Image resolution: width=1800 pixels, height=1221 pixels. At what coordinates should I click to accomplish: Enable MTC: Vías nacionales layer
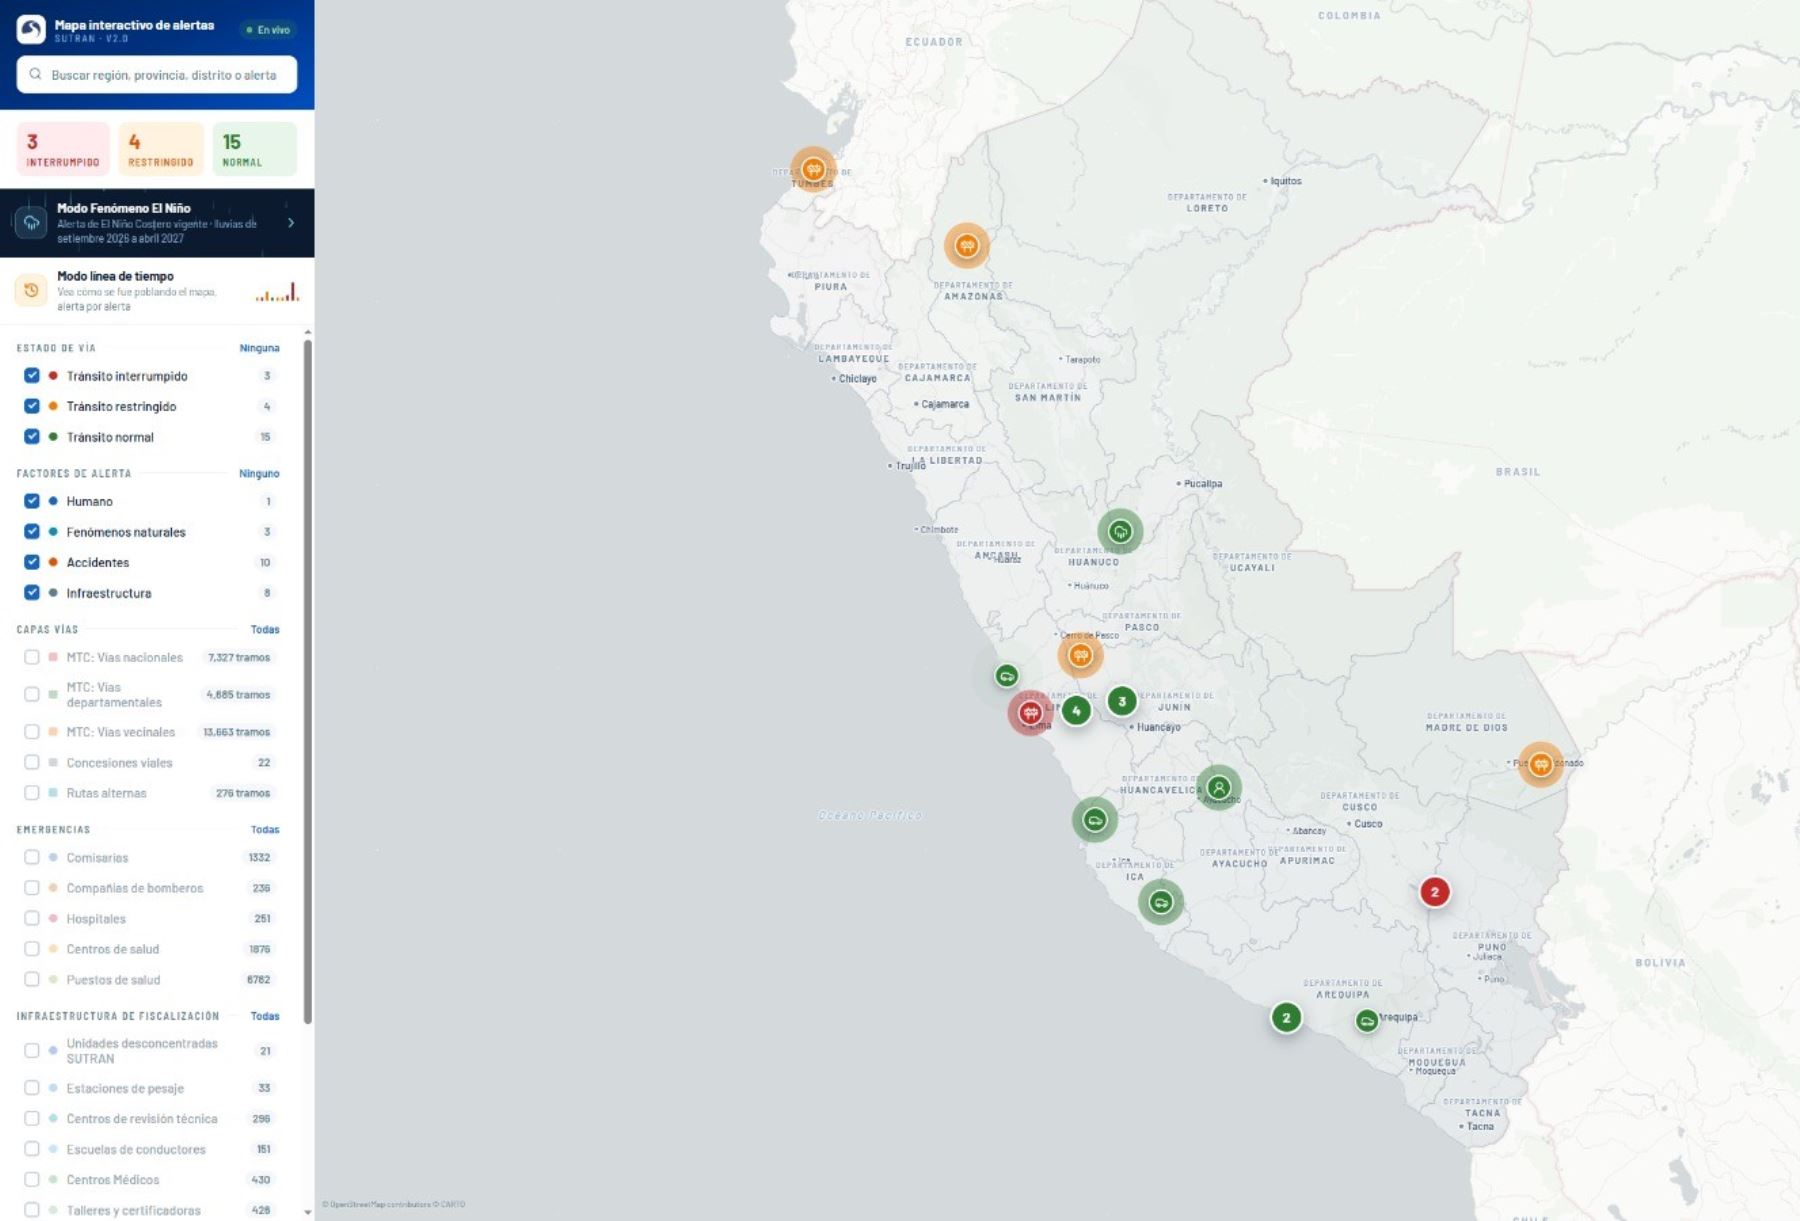(32, 657)
